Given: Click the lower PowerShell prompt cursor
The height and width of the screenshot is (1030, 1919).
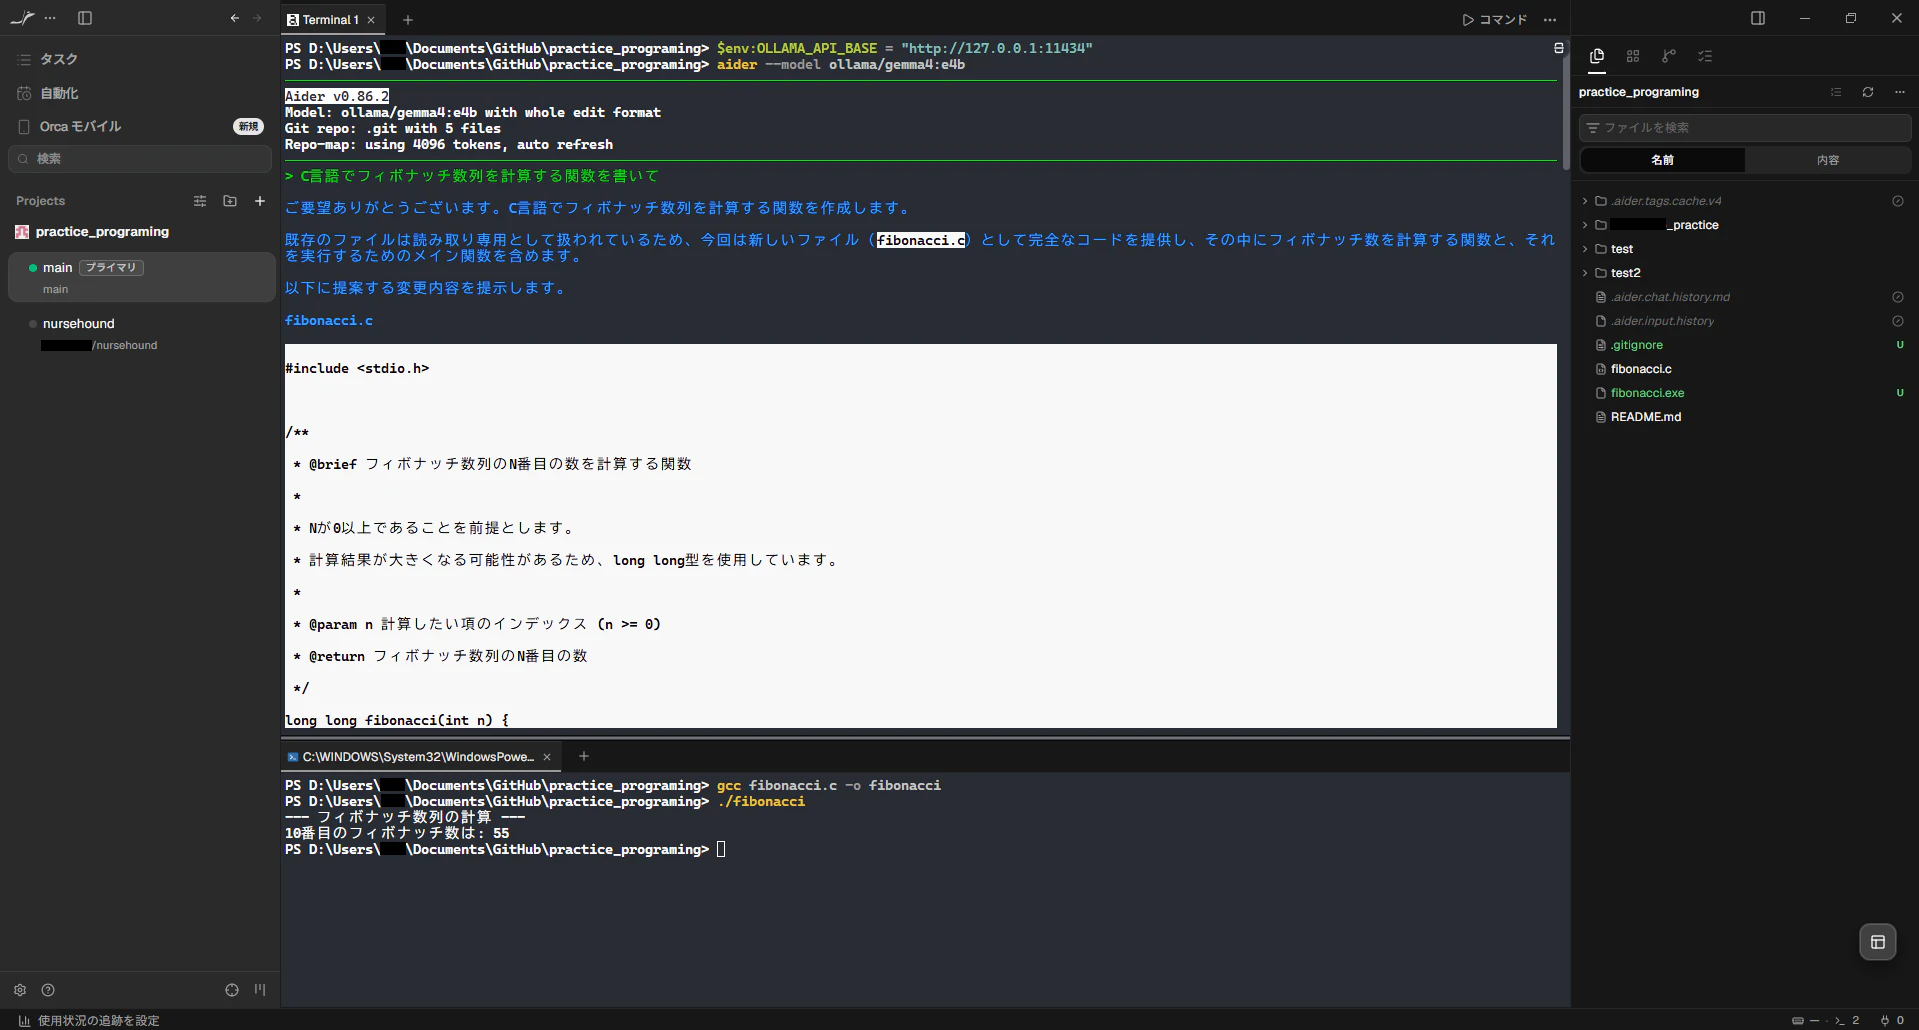Looking at the screenshot, I should pos(721,849).
